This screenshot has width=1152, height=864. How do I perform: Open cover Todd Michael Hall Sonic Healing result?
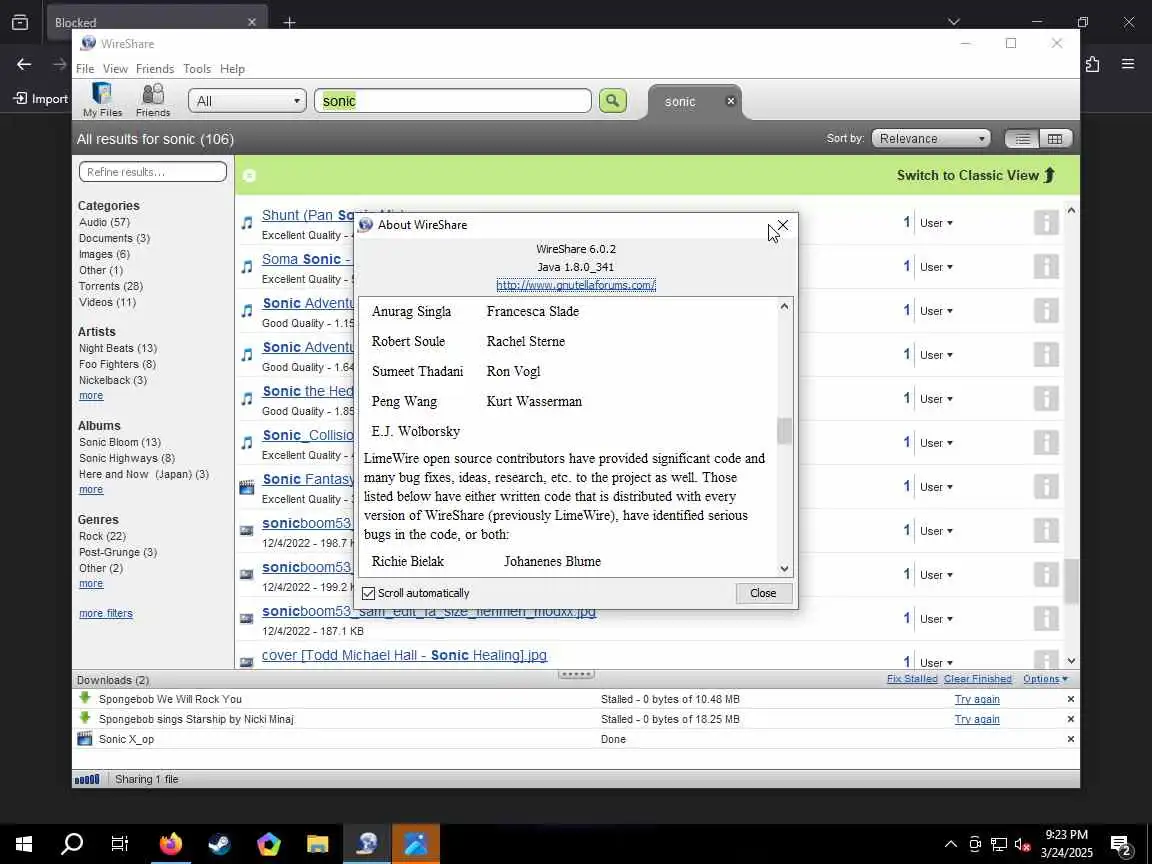pos(404,655)
